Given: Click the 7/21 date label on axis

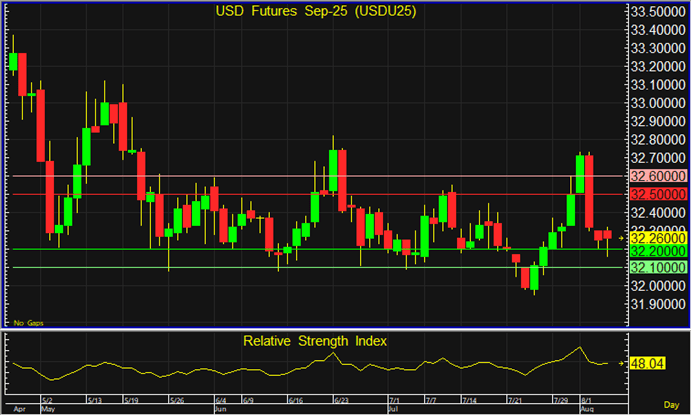Looking at the screenshot, I should pos(515,400).
